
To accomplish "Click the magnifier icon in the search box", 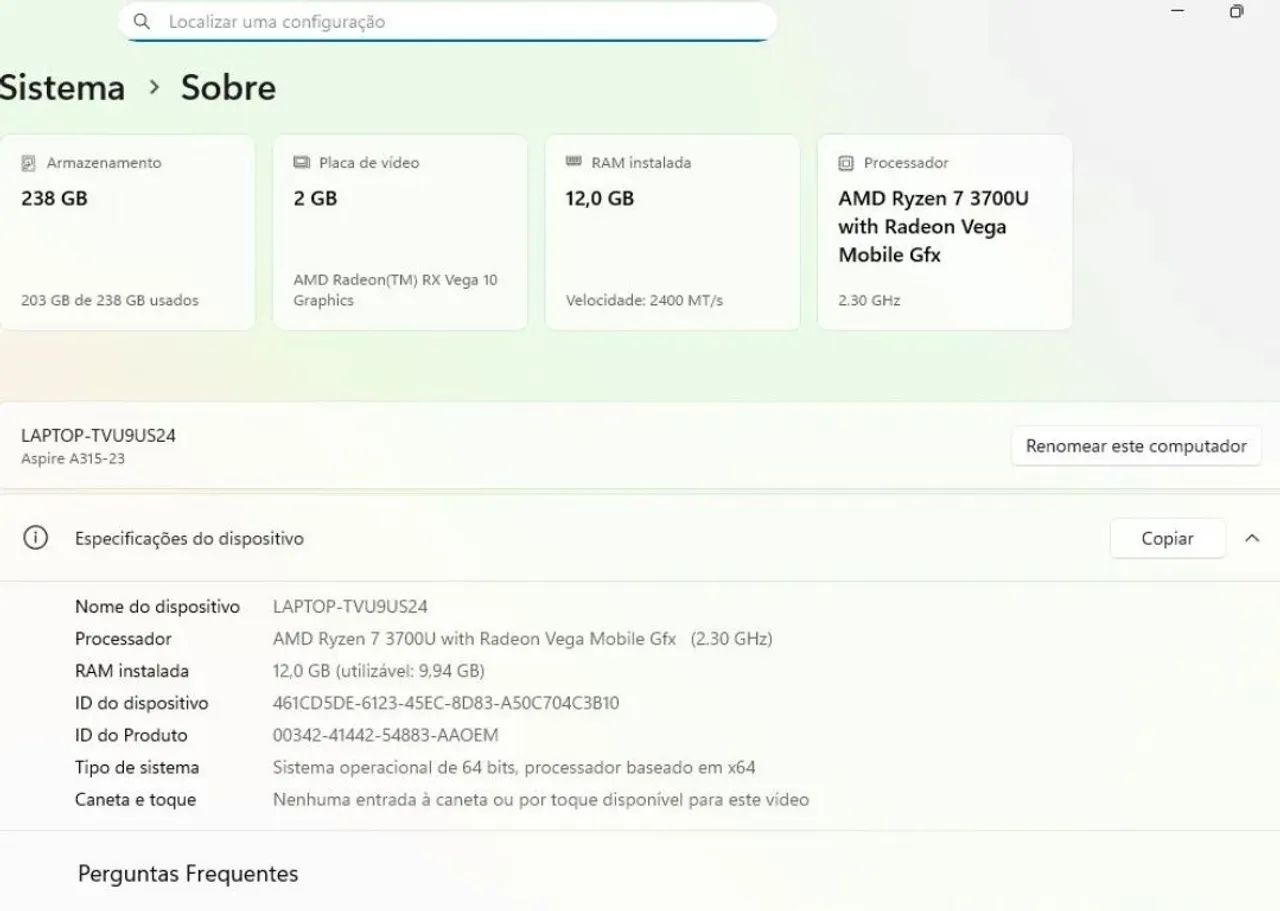I will click(x=142, y=21).
